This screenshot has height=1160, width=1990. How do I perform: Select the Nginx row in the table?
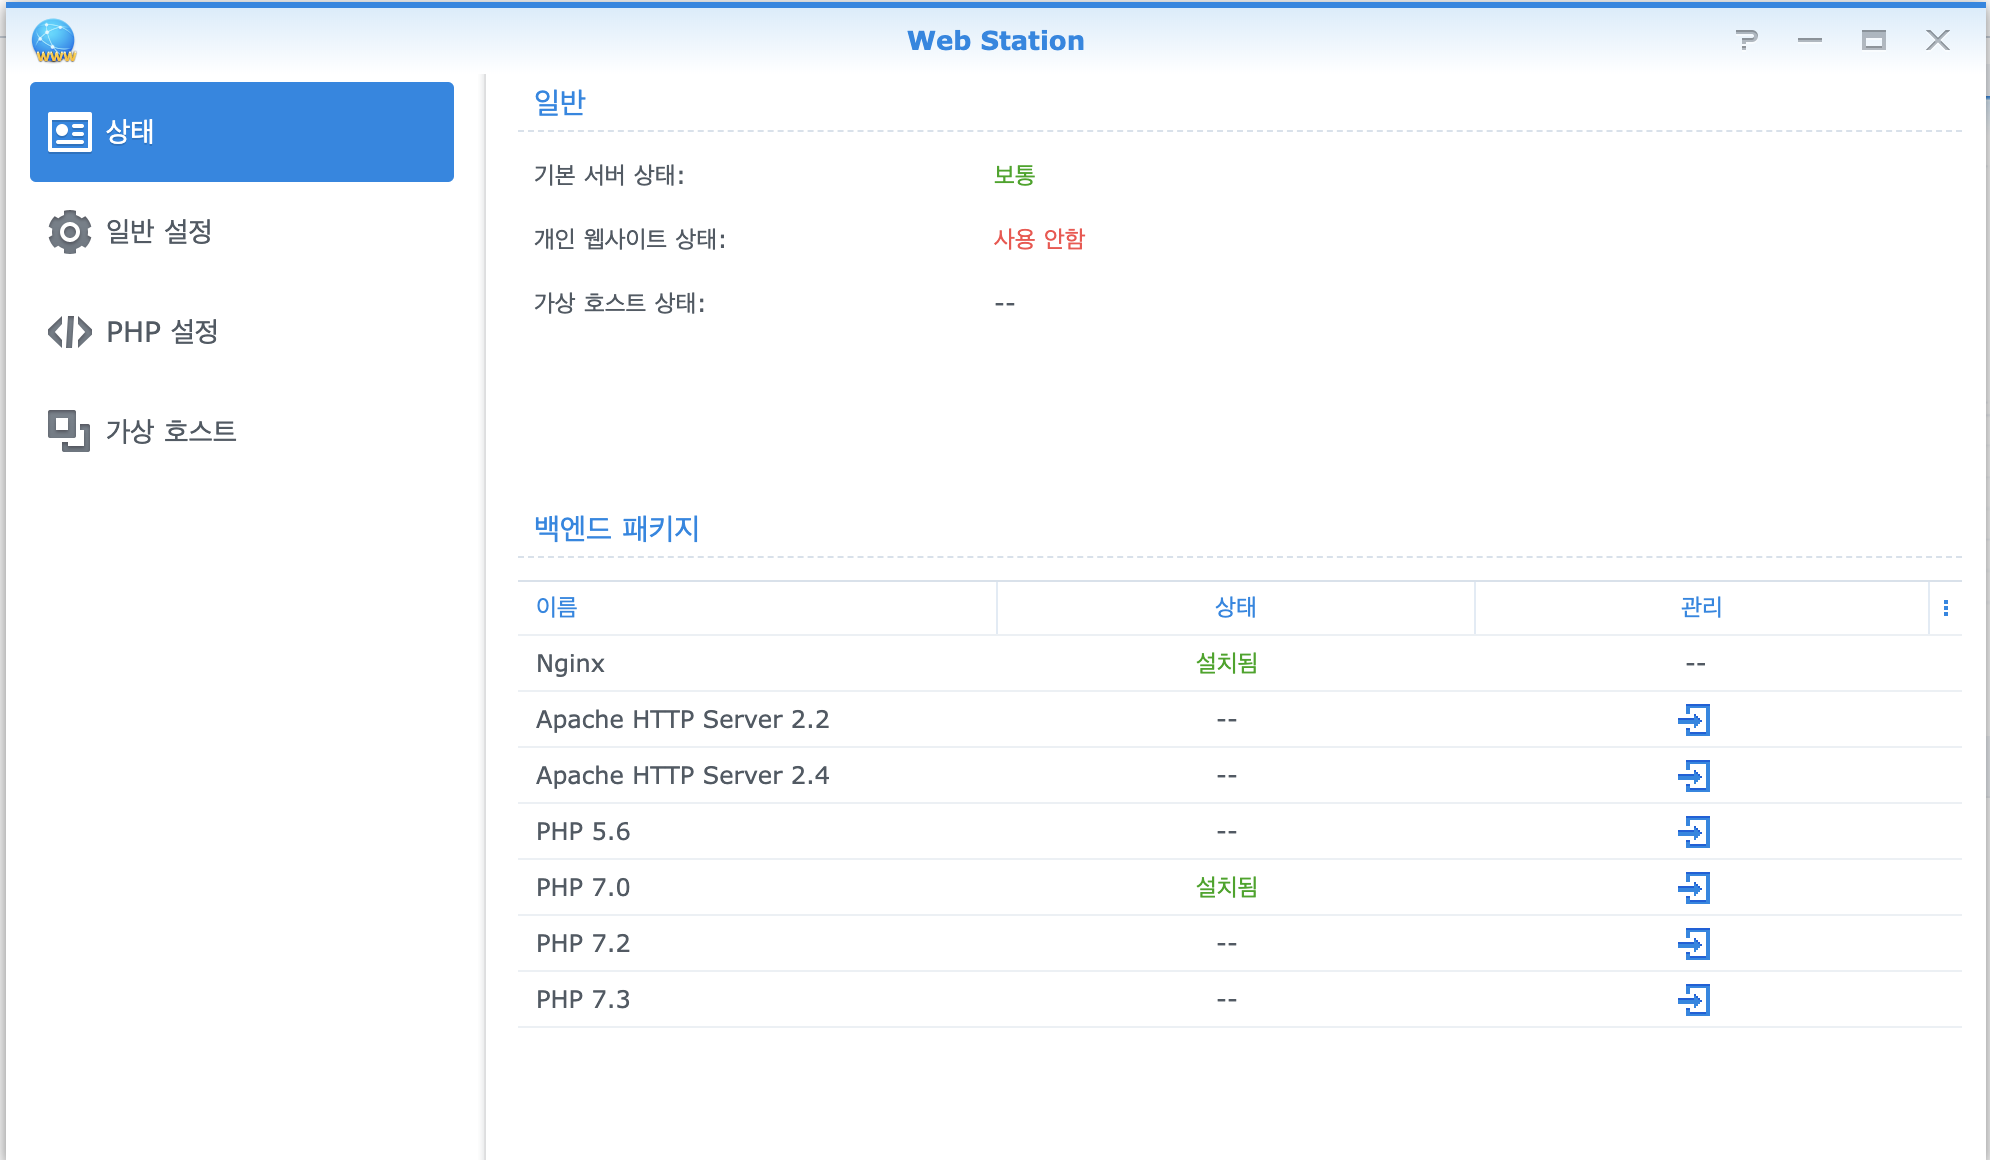pyautogui.click(x=571, y=664)
